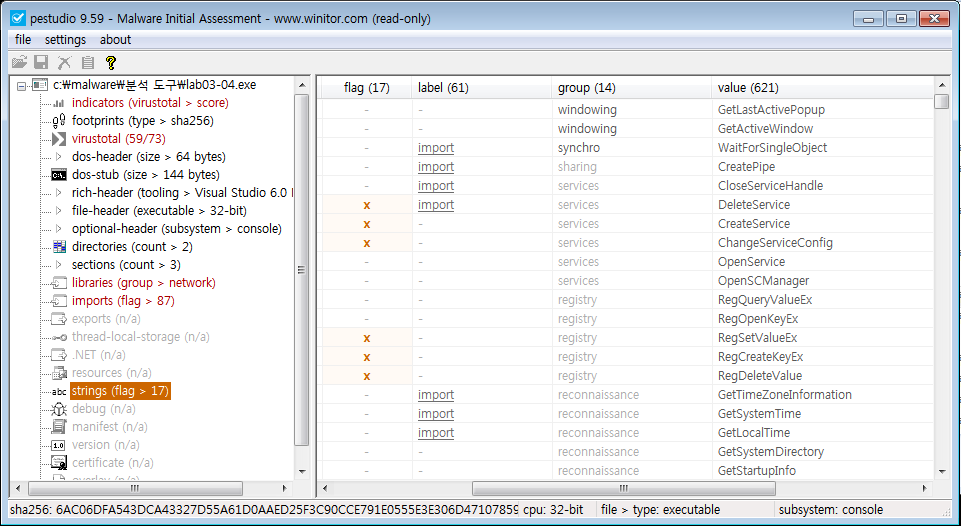Click import link for CreatePipe row
This screenshot has width=961, height=526.
coord(436,167)
